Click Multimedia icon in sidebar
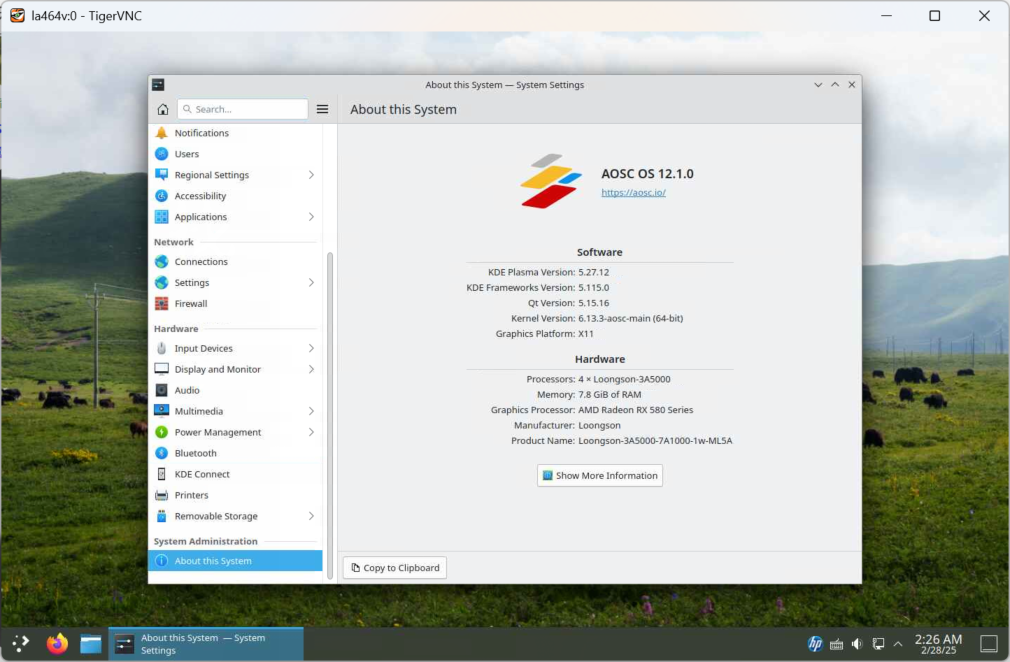 (x=162, y=411)
